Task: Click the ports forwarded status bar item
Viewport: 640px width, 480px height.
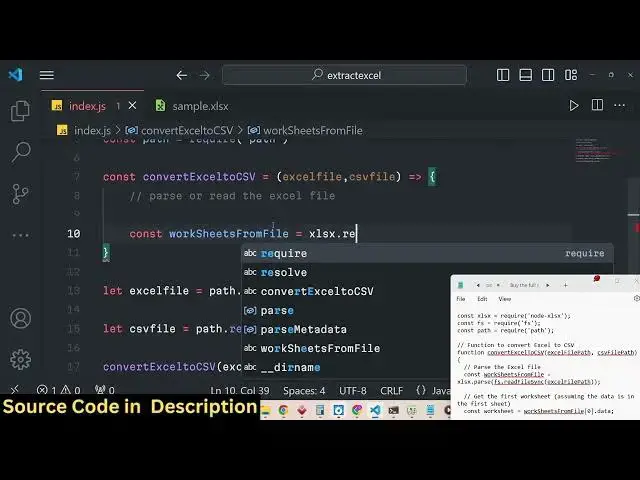Action: (x=104, y=390)
